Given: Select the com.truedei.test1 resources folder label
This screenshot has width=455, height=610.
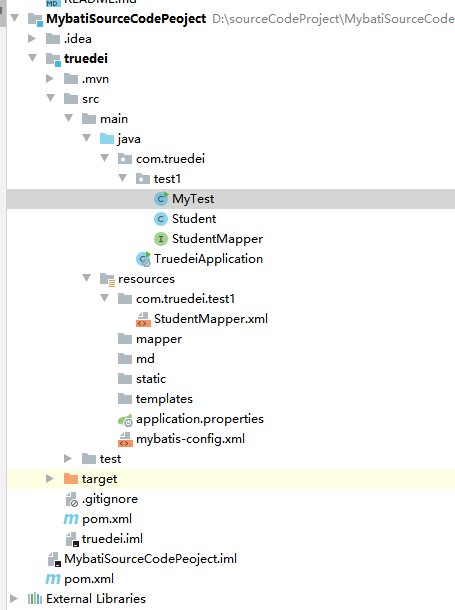Looking at the screenshot, I should pyautogui.click(x=186, y=299).
